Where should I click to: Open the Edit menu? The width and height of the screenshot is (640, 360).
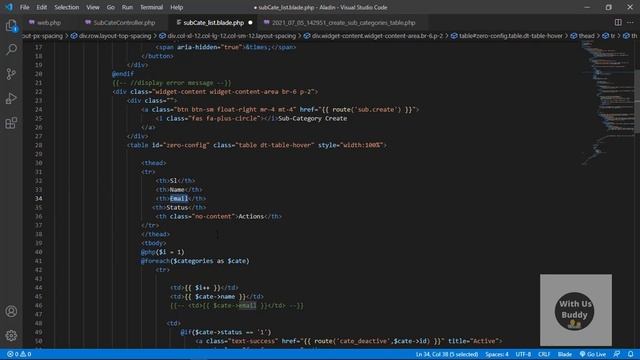click(x=42, y=7)
